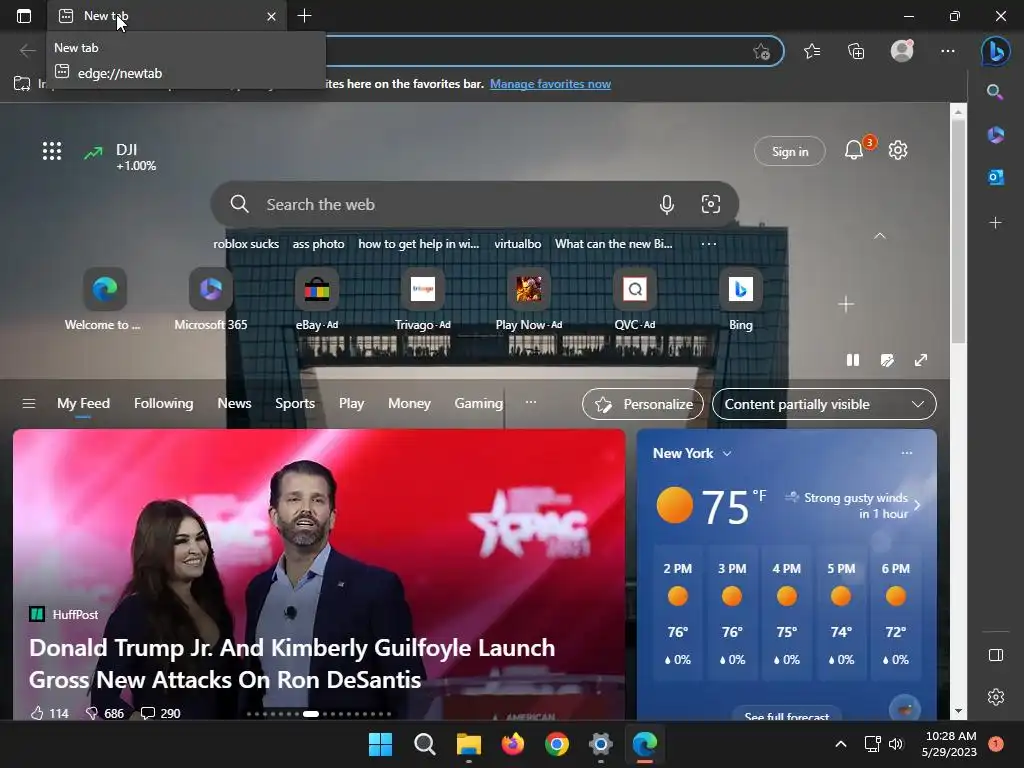Close the New tab tab
This screenshot has width=1024, height=768.
pyautogui.click(x=271, y=16)
